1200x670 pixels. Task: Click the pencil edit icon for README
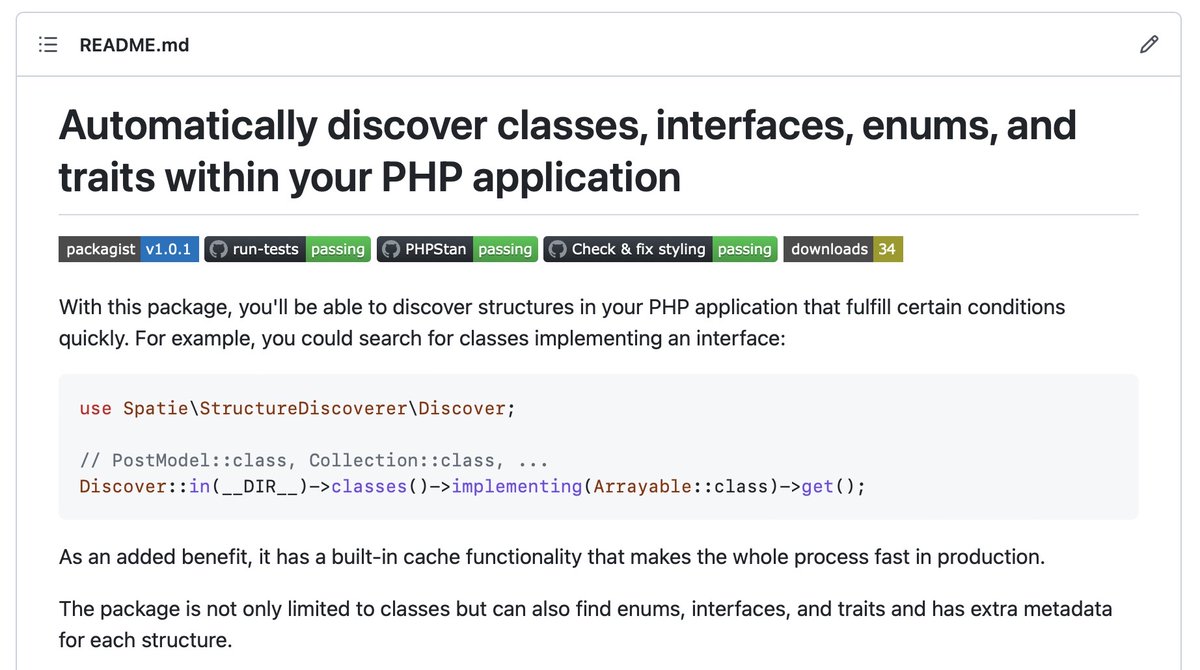1149,45
